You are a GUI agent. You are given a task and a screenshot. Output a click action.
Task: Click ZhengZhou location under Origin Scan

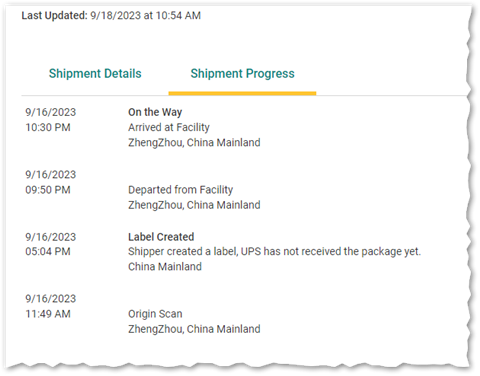(194, 329)
